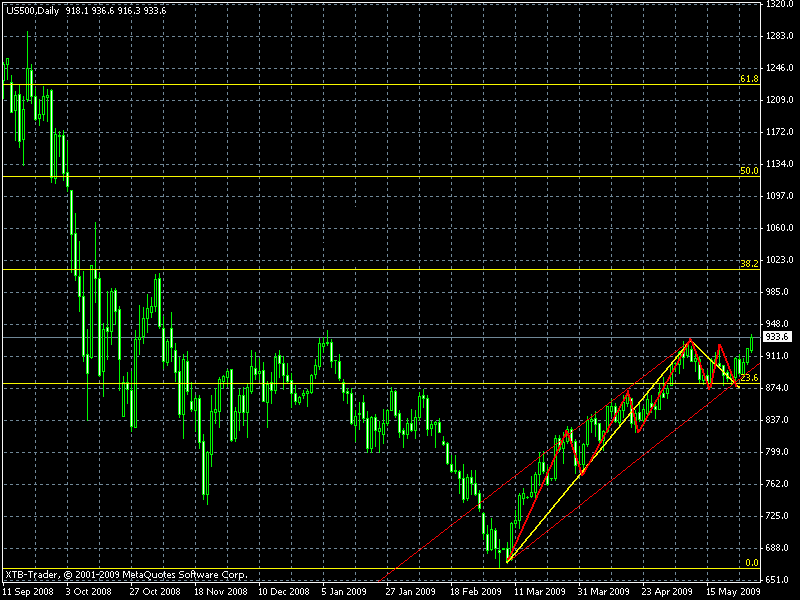Click the 3 Oct 2008 date label
The height and width of the screenshot is (600, 800).
pyautogui.click(x=88, y=592)
